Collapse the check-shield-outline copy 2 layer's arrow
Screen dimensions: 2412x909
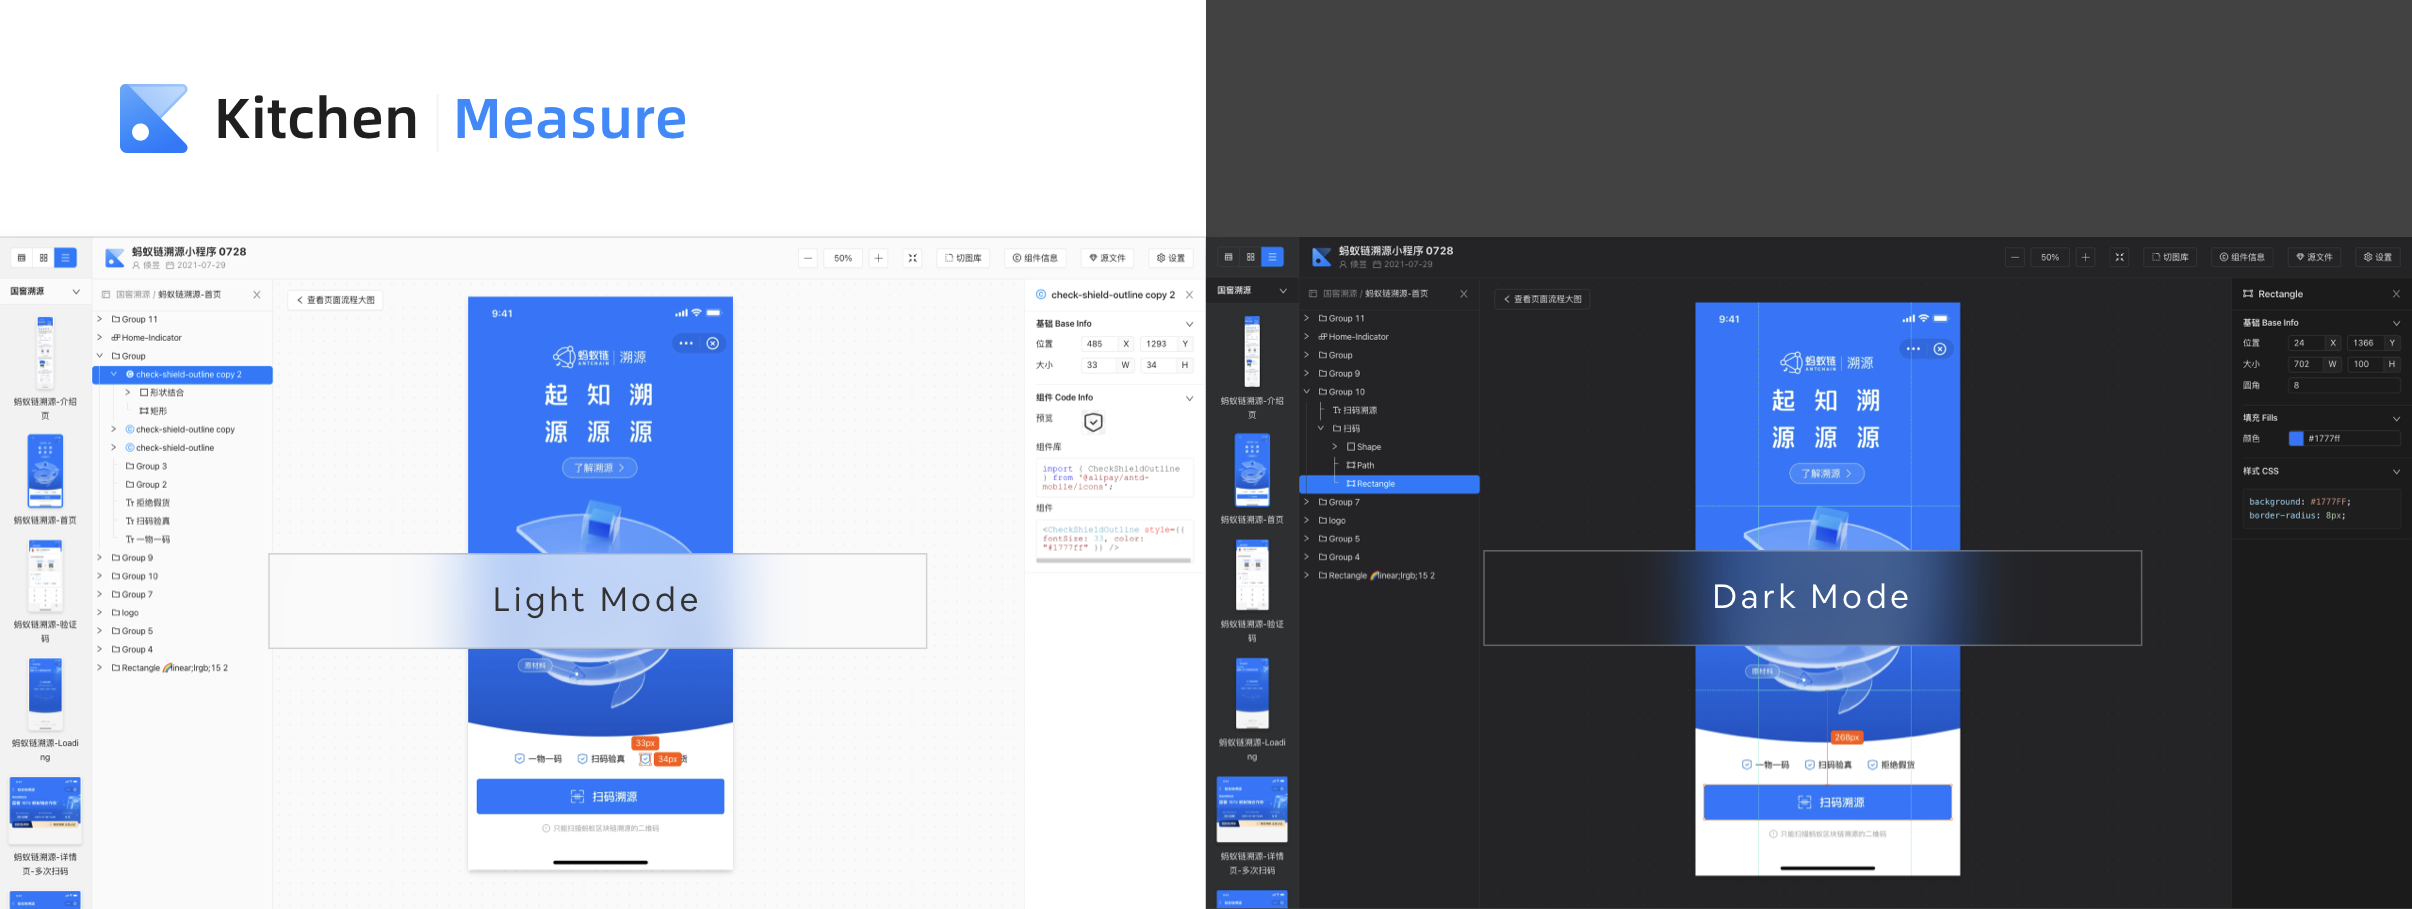(x=114, y=374)
